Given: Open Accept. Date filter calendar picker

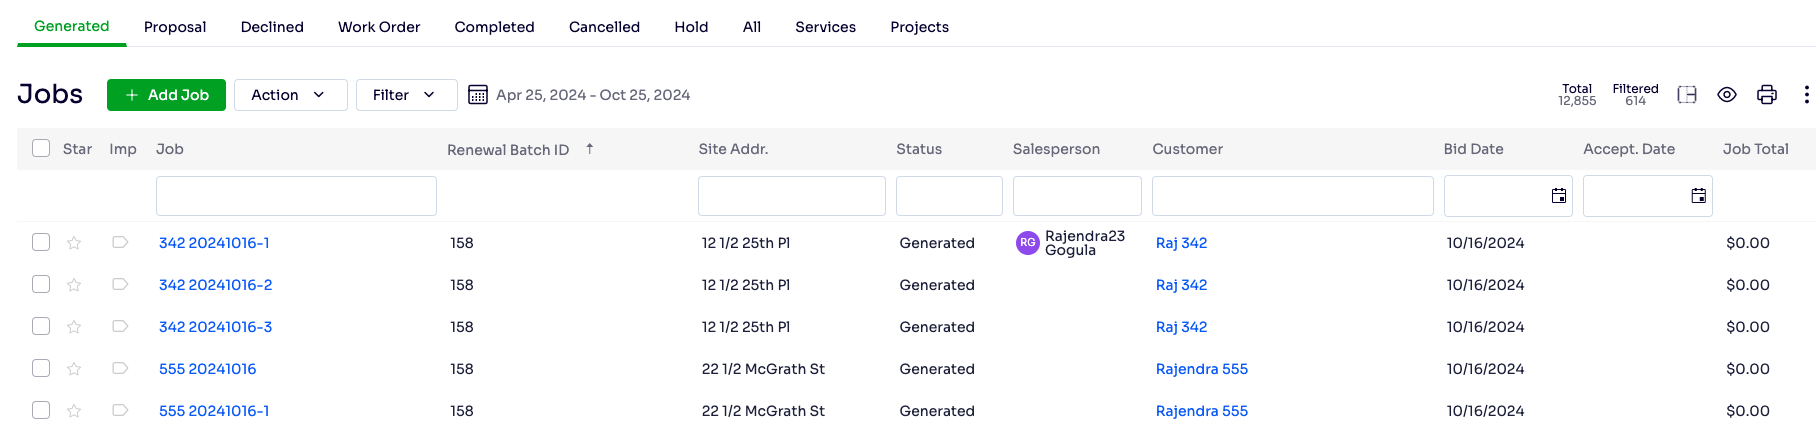Looking at the screenshot, I should pyautogui.click(x=1698, y=196).
